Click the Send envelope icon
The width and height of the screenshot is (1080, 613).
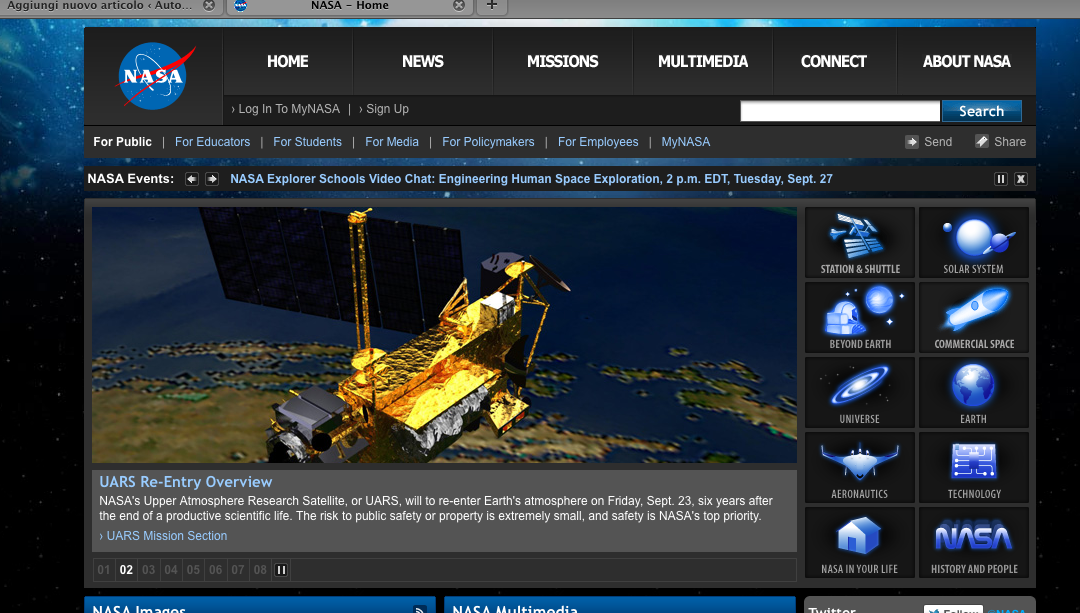(912, 142)
